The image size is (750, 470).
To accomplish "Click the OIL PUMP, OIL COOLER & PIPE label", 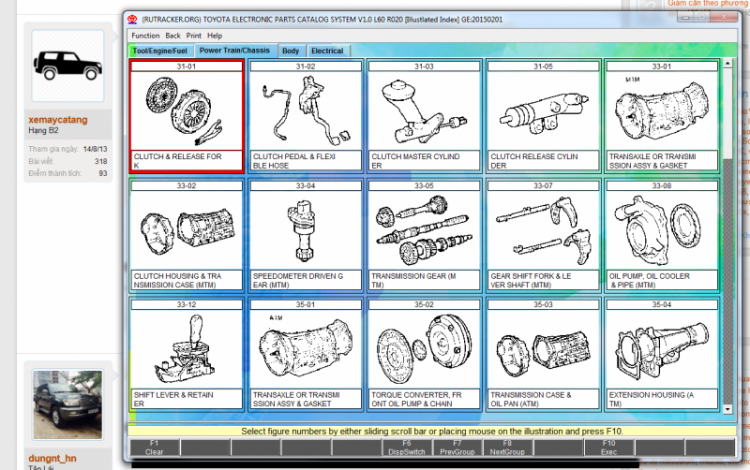I will [x=662, y=280].
